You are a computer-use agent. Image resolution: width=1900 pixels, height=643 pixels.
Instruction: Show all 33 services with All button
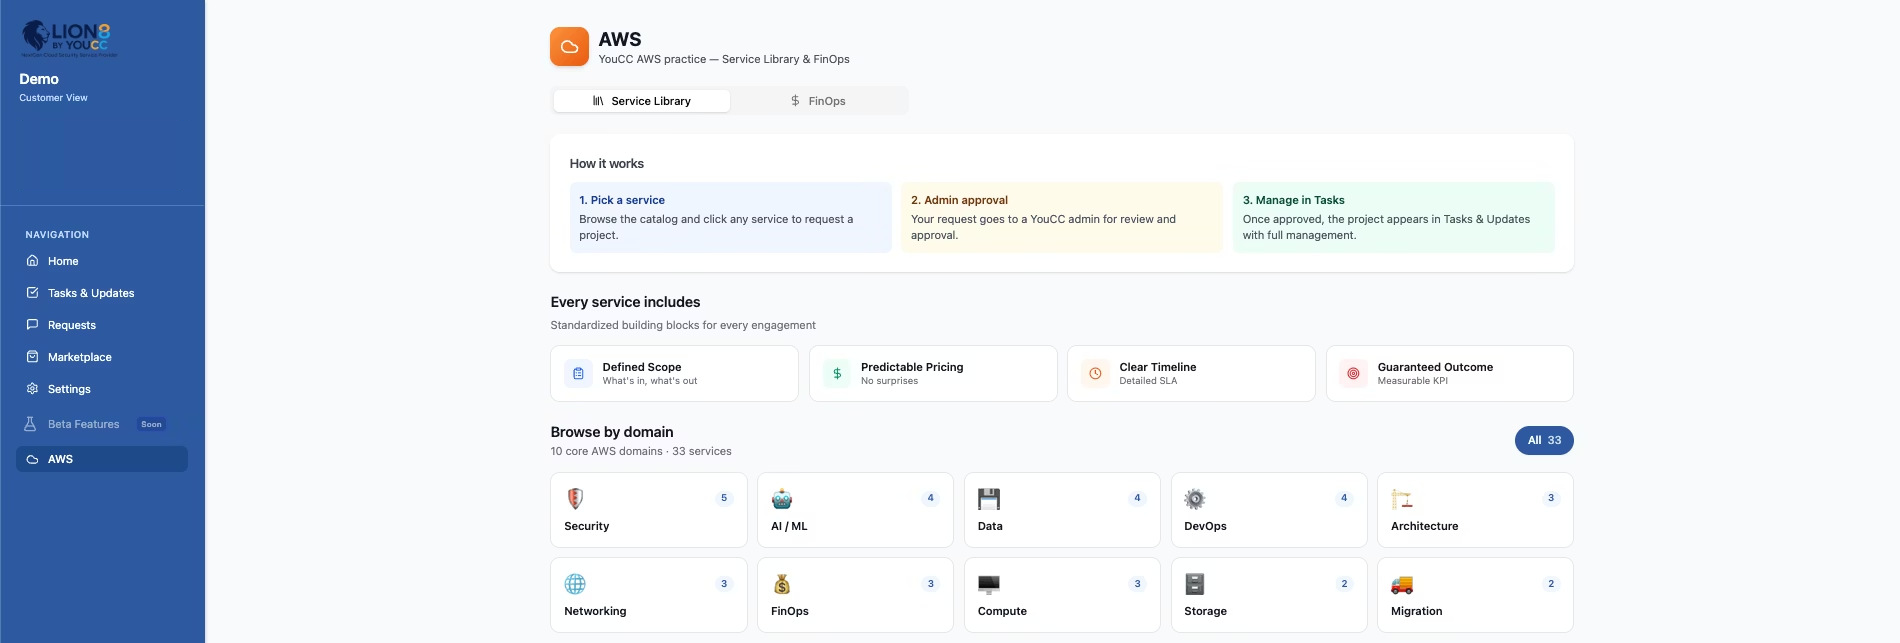click(1544, 440)
